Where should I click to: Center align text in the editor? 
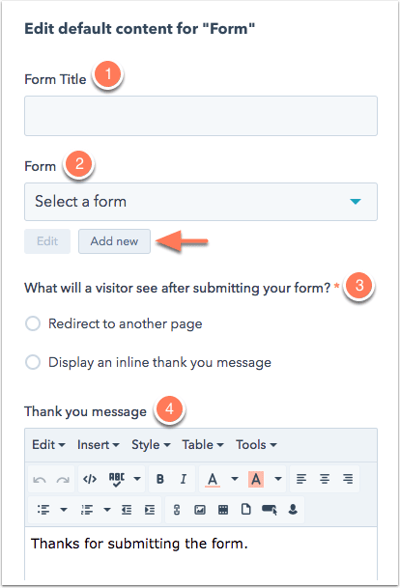coord(325,479)
